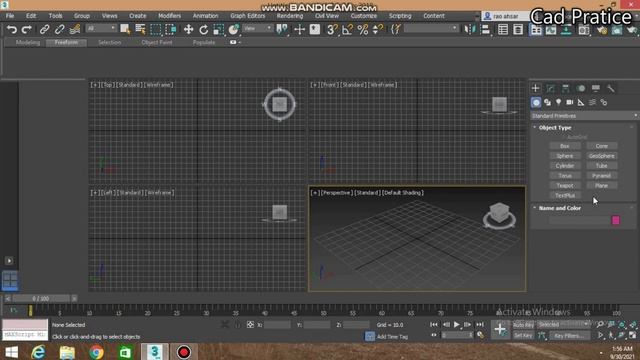
Task: Click the Pyramid primitive button
Action: click(602, 176)
